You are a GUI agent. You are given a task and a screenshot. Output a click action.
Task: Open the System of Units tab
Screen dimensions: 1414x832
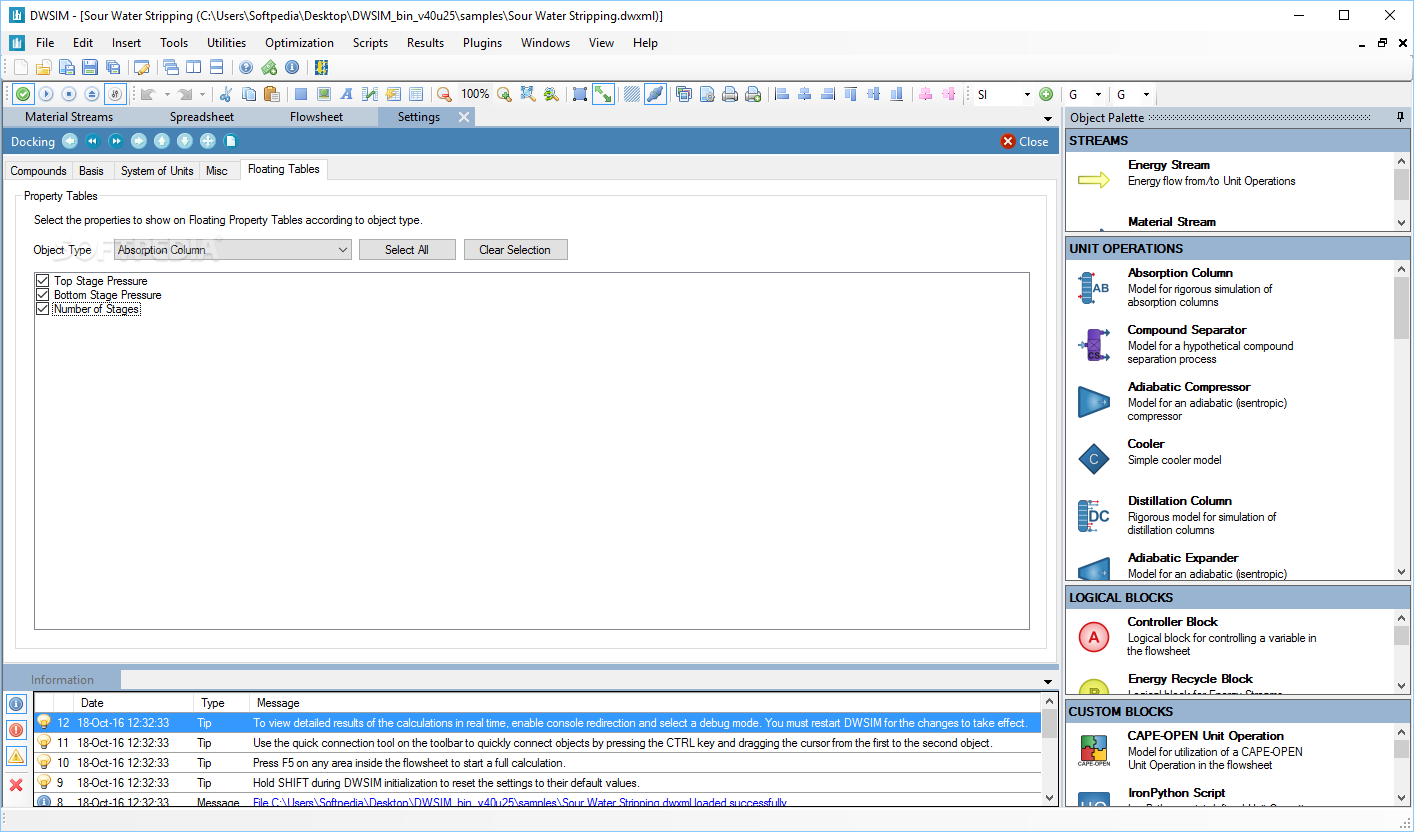[x=157, y=171]
